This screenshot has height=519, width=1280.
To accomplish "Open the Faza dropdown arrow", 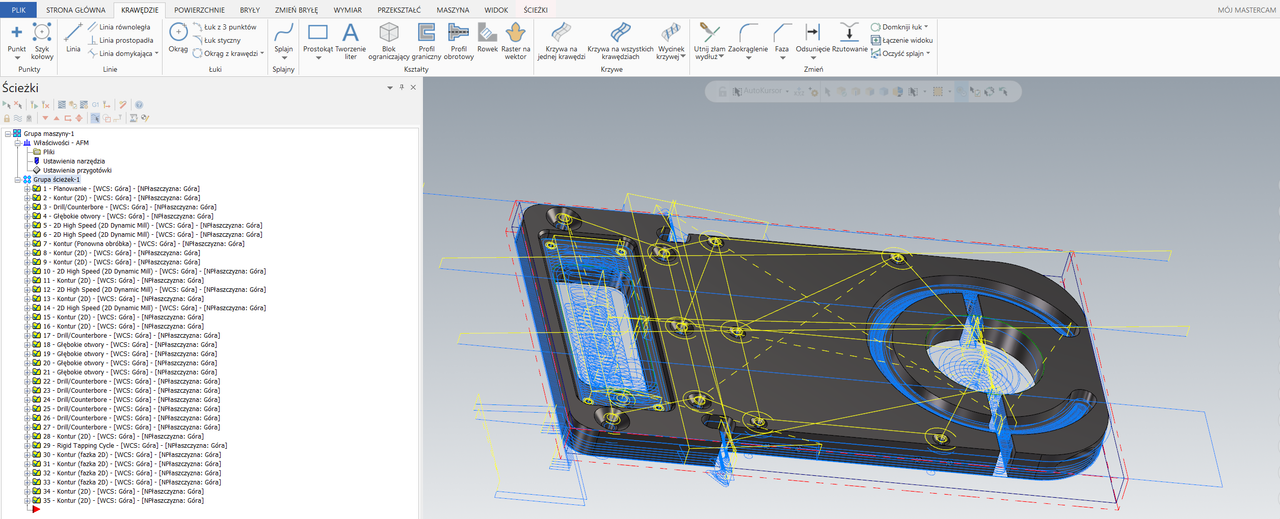I will click(783, 58).
